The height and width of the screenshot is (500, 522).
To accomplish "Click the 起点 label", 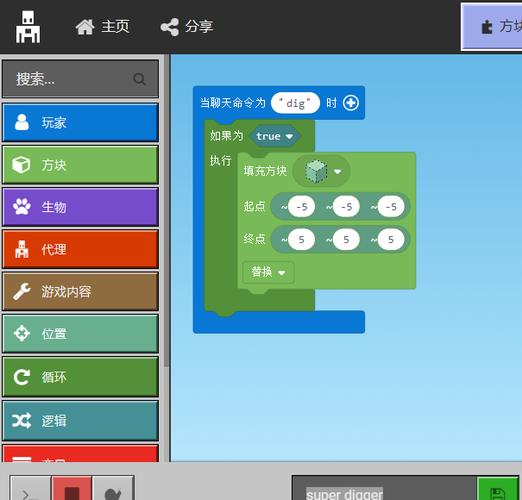I will (254, 206).
